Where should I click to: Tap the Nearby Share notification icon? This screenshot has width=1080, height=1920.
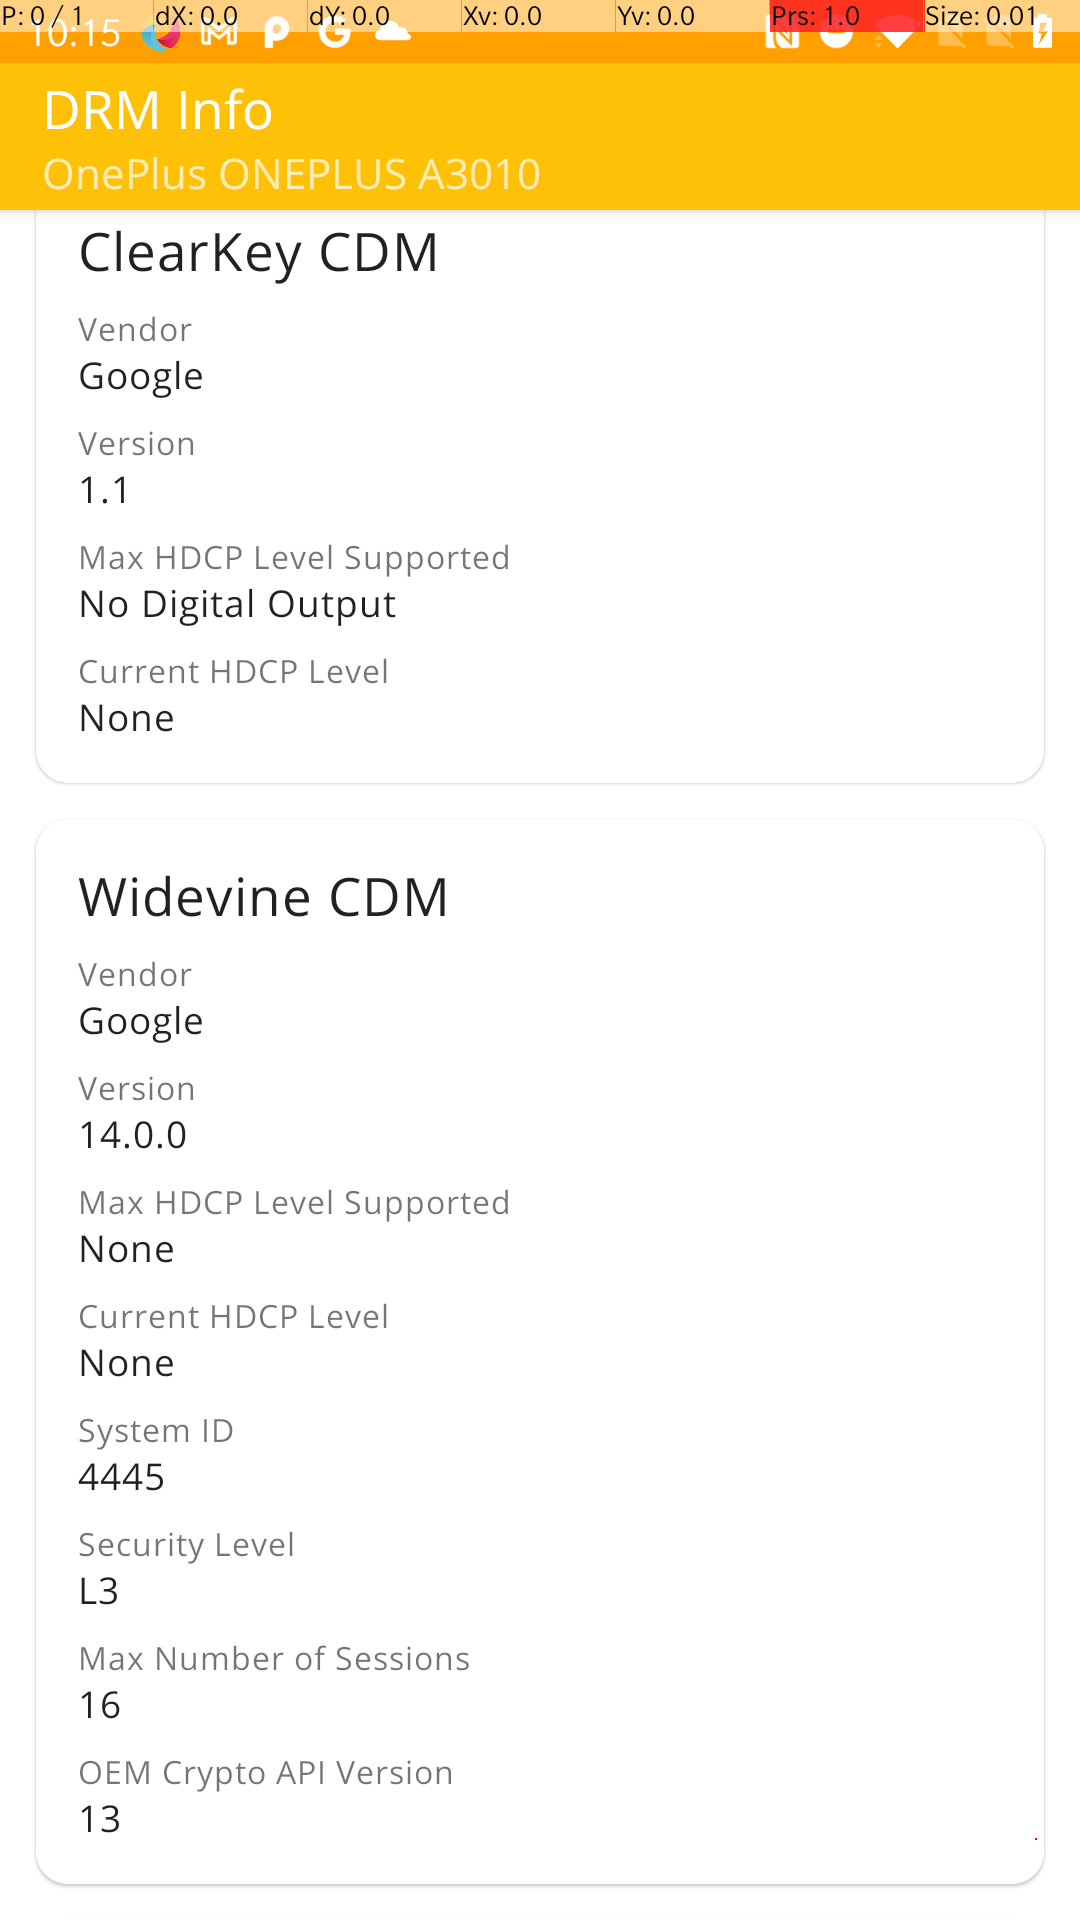[x=781, y=37]
